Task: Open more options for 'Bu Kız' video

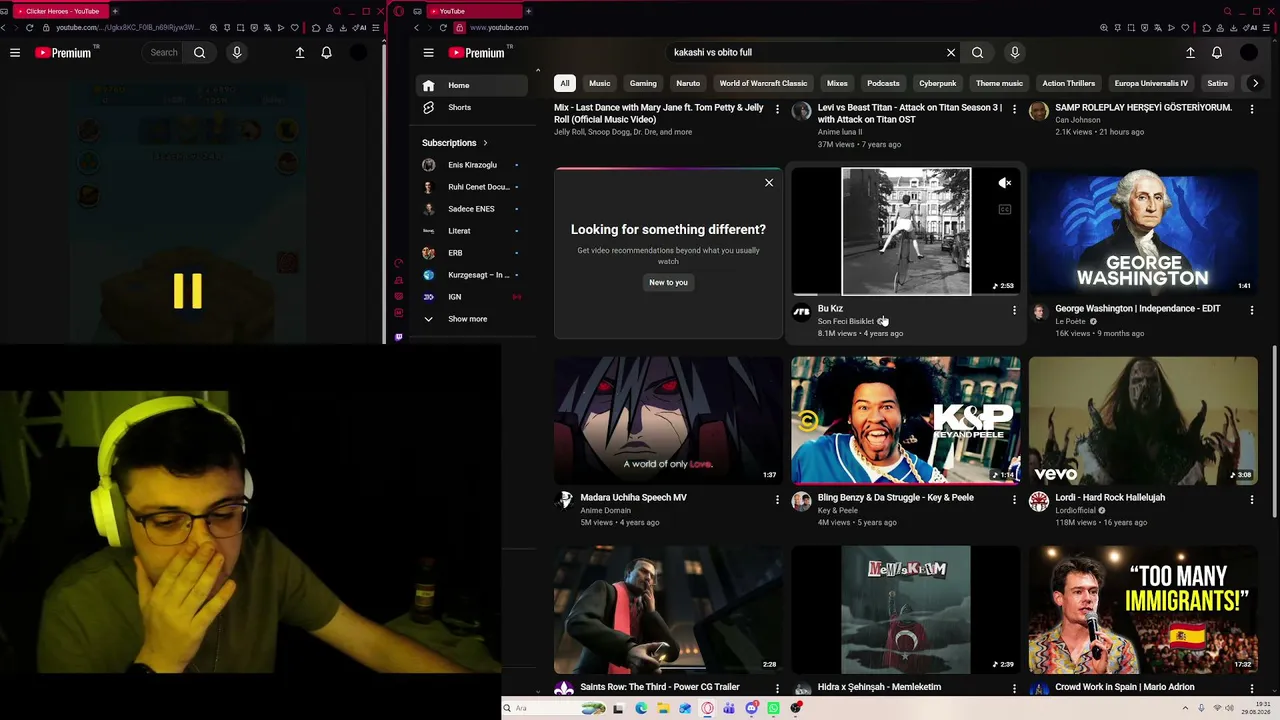Action: [1014, 310]
